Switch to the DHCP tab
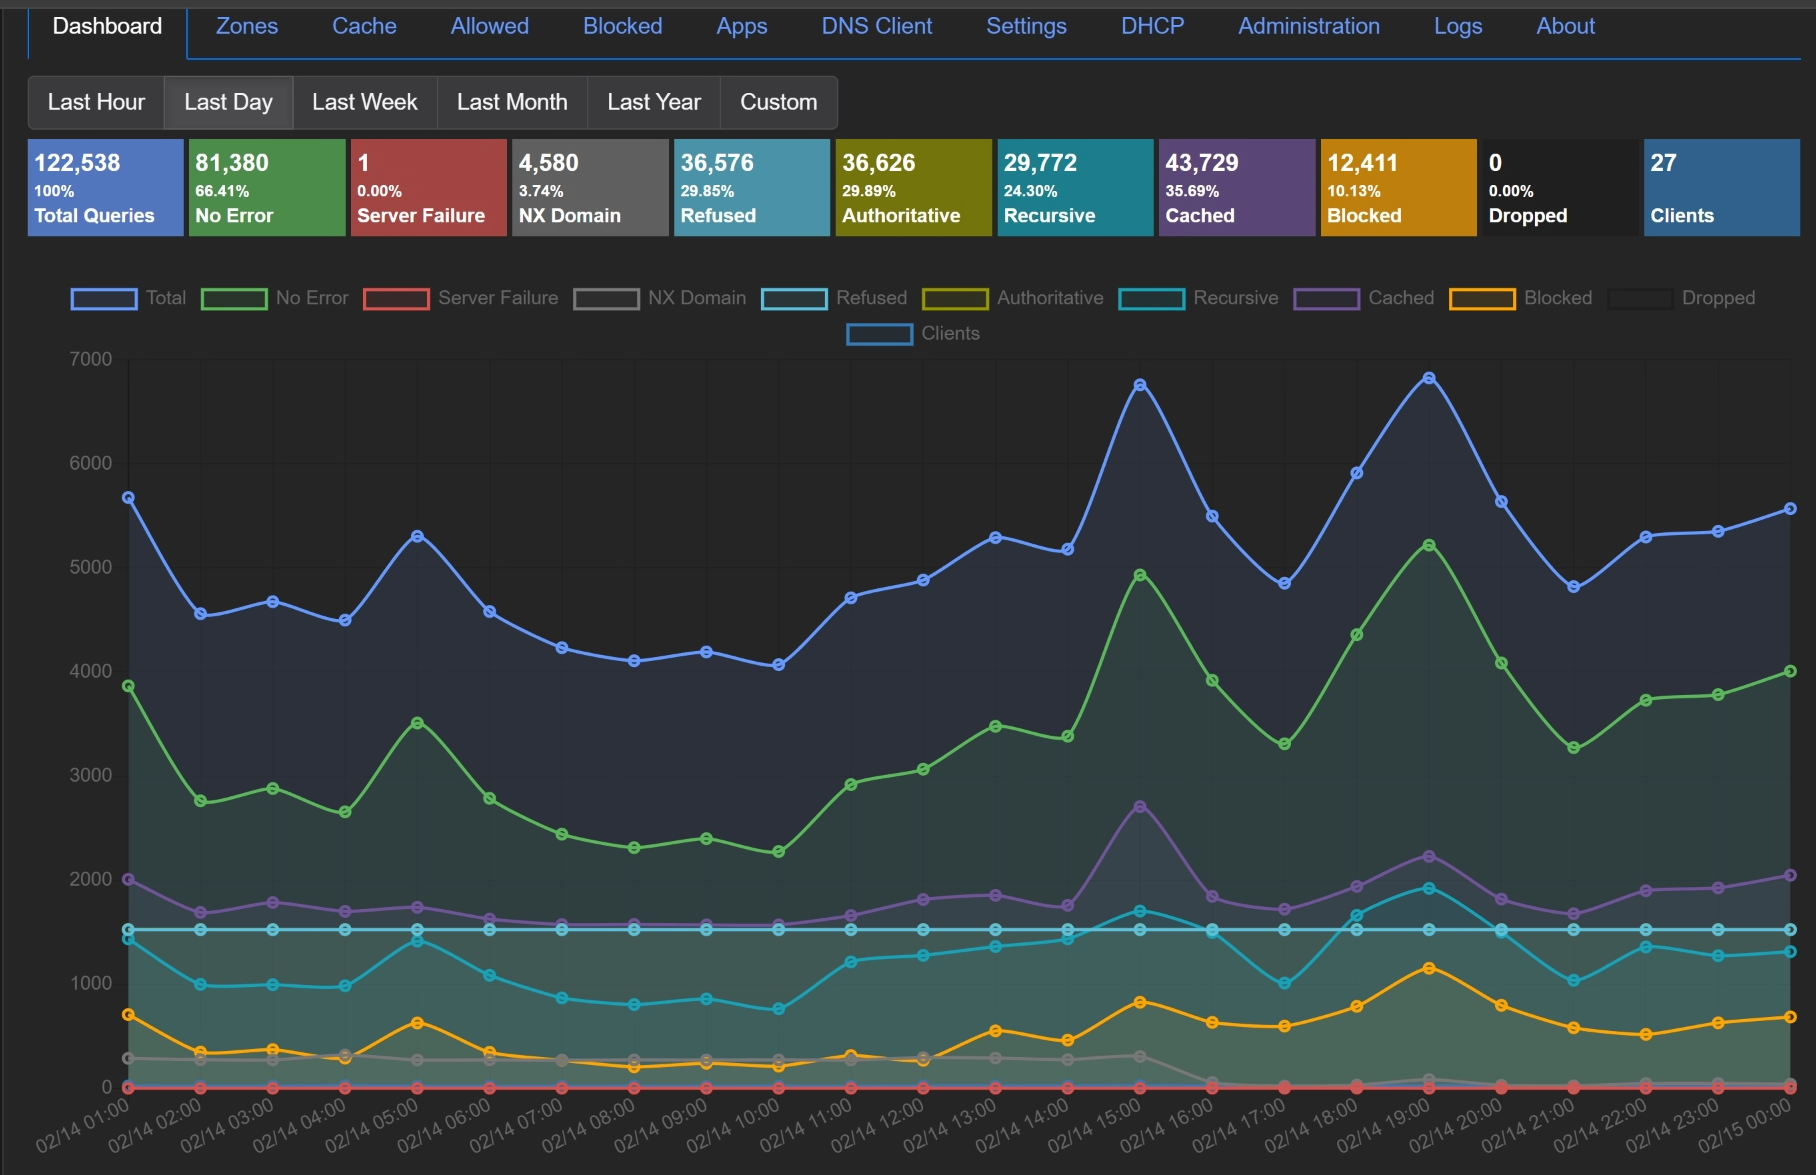This screenshot has width=1816, height=1175. pyautogui.click(x=1152, y=27)
